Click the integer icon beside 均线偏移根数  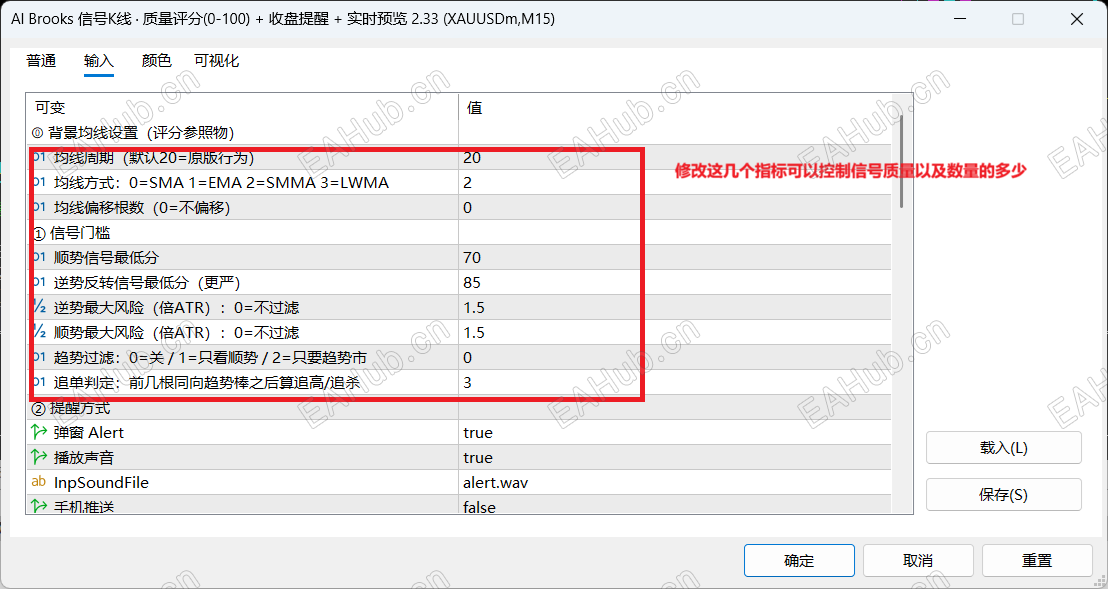pyautogui.click(x=39, y=208)
